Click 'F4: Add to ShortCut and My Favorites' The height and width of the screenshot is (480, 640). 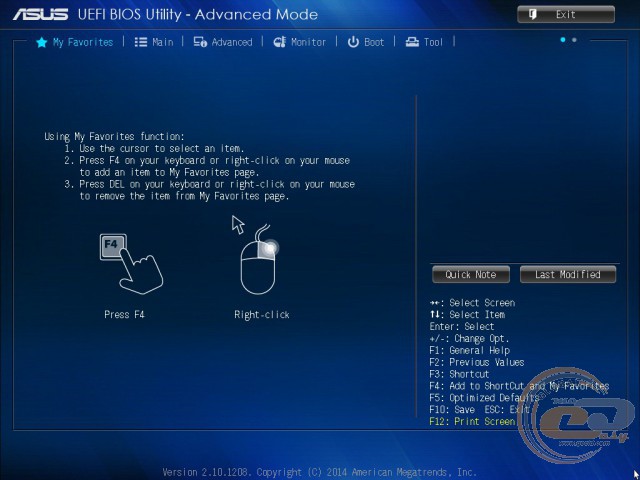click(519, 386)
